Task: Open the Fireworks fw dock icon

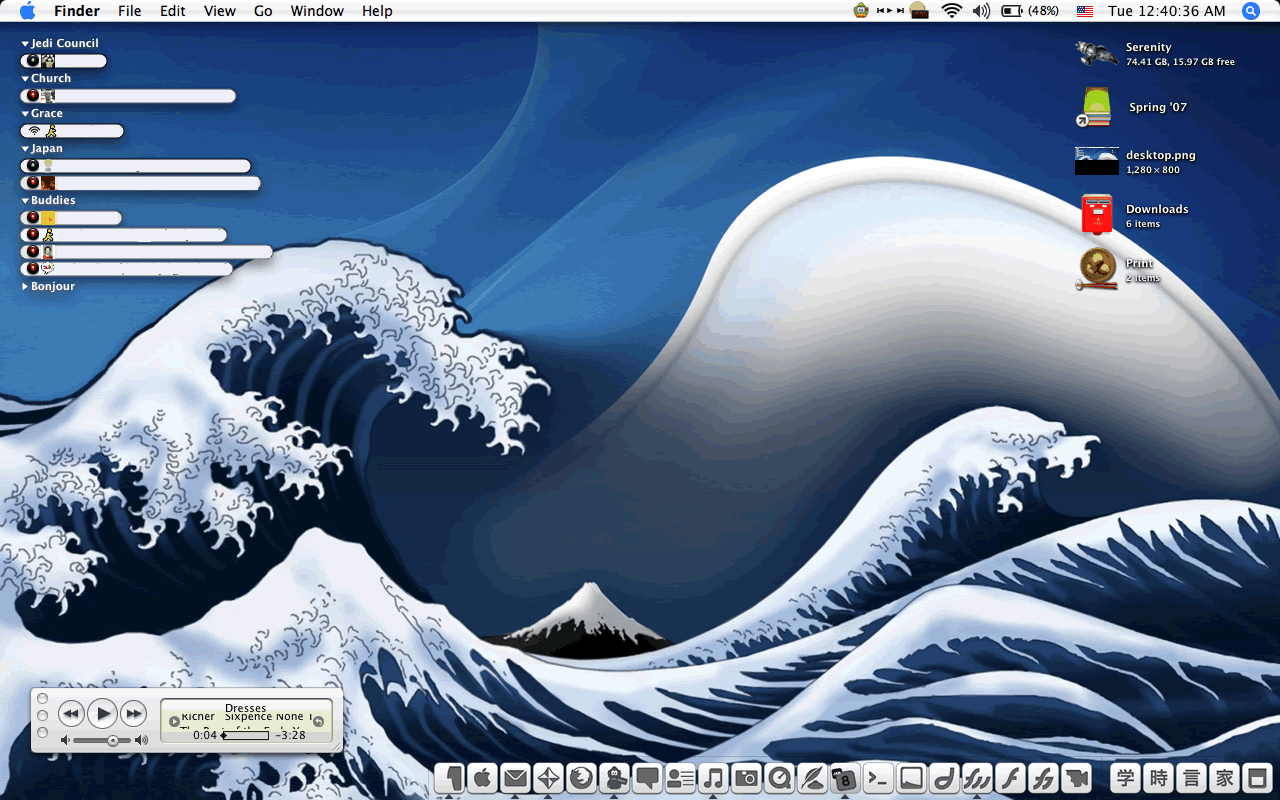Action: [x=977, y=777]
